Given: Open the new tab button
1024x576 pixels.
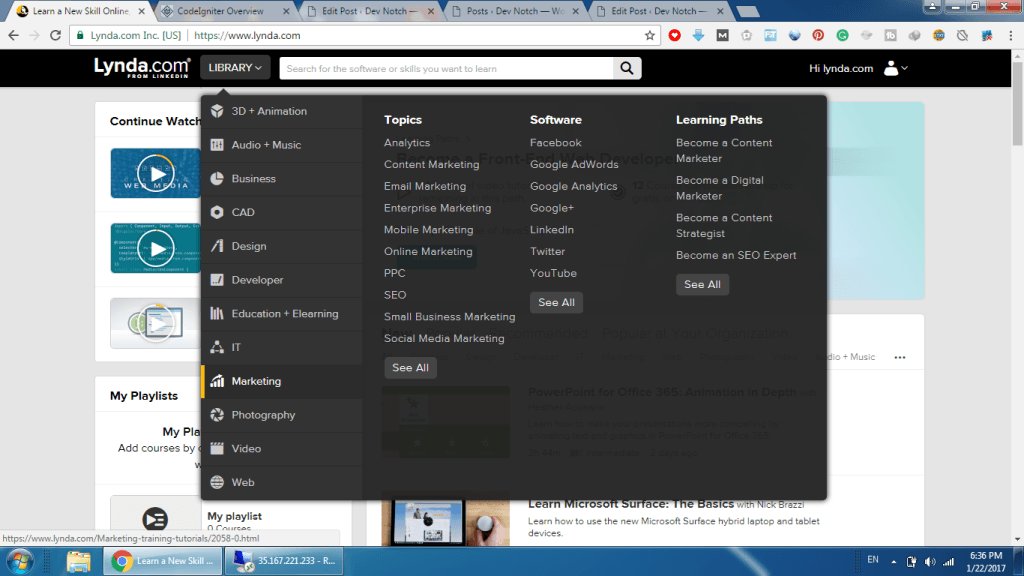Looking at the screenshot, I should point(748,11).
